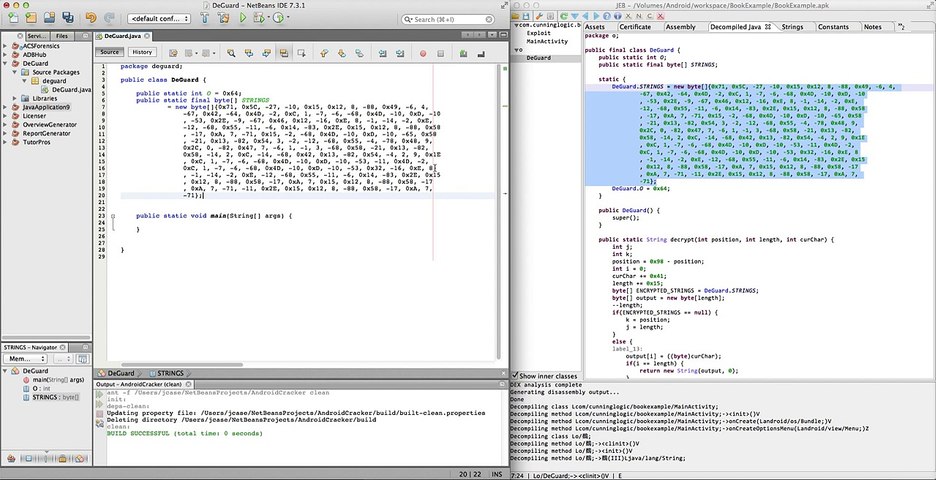Stop macro recording square icon
The height and width of the screenshot is (480, 936).
pos(441,53)
